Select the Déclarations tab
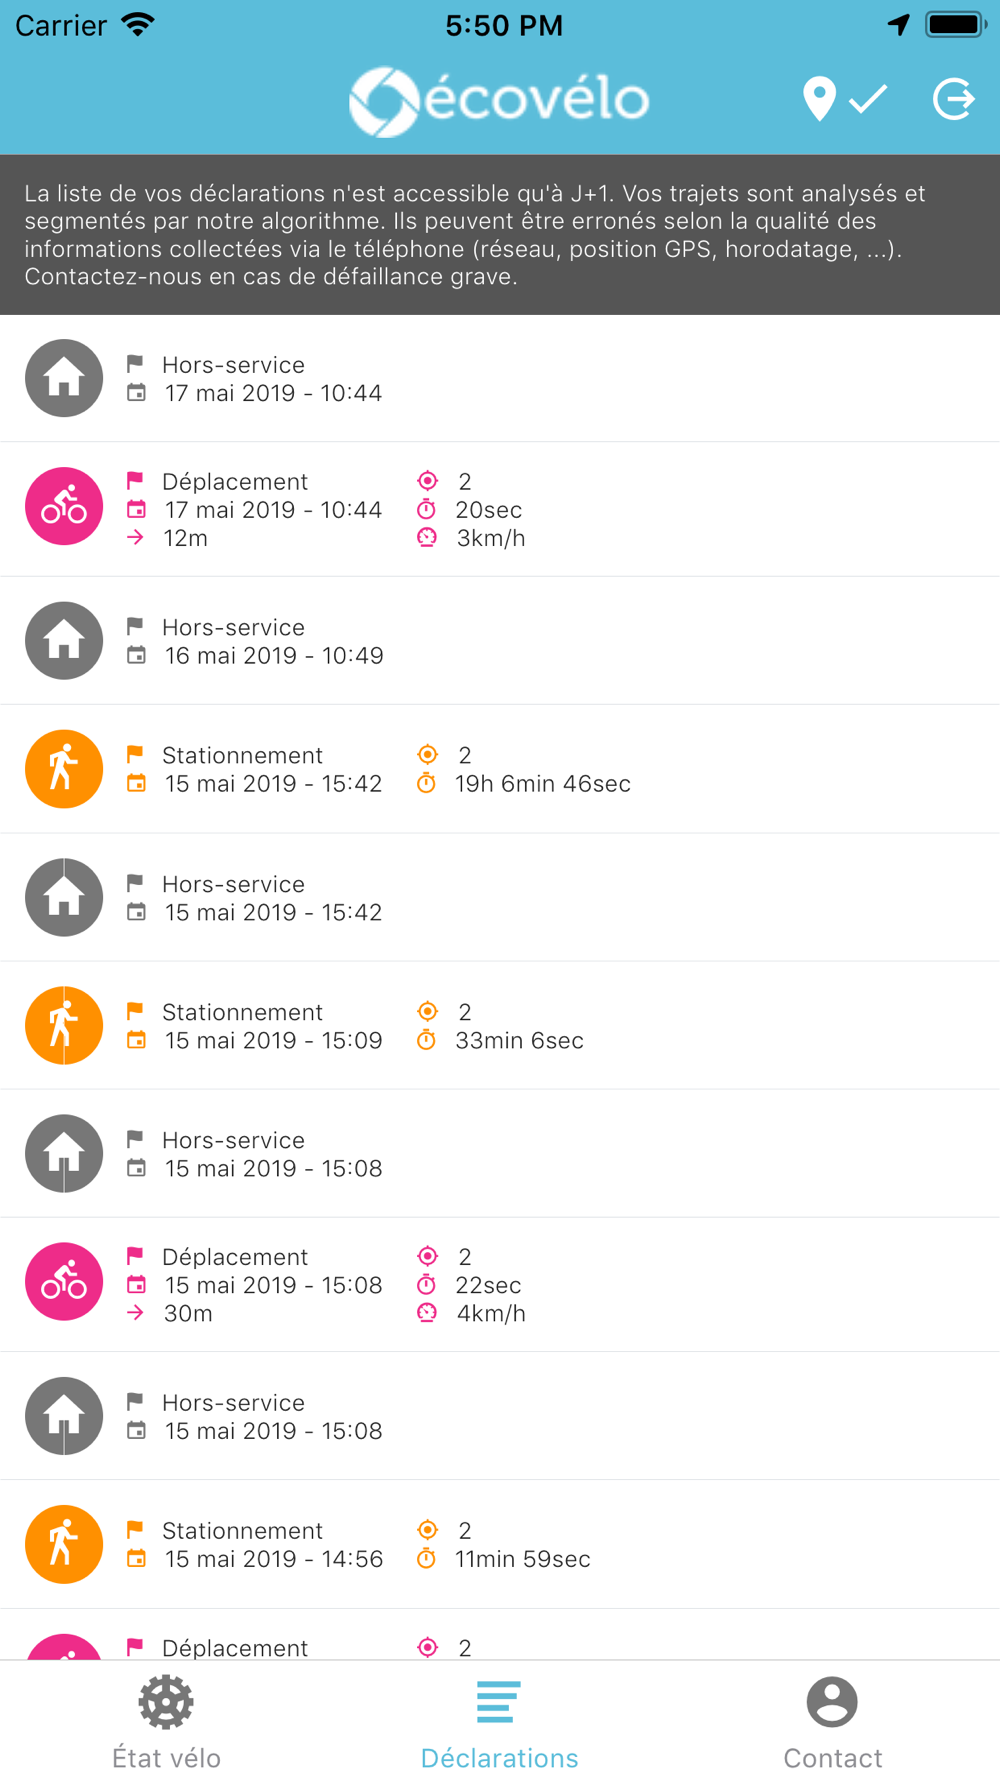 tap(499, 1722)
